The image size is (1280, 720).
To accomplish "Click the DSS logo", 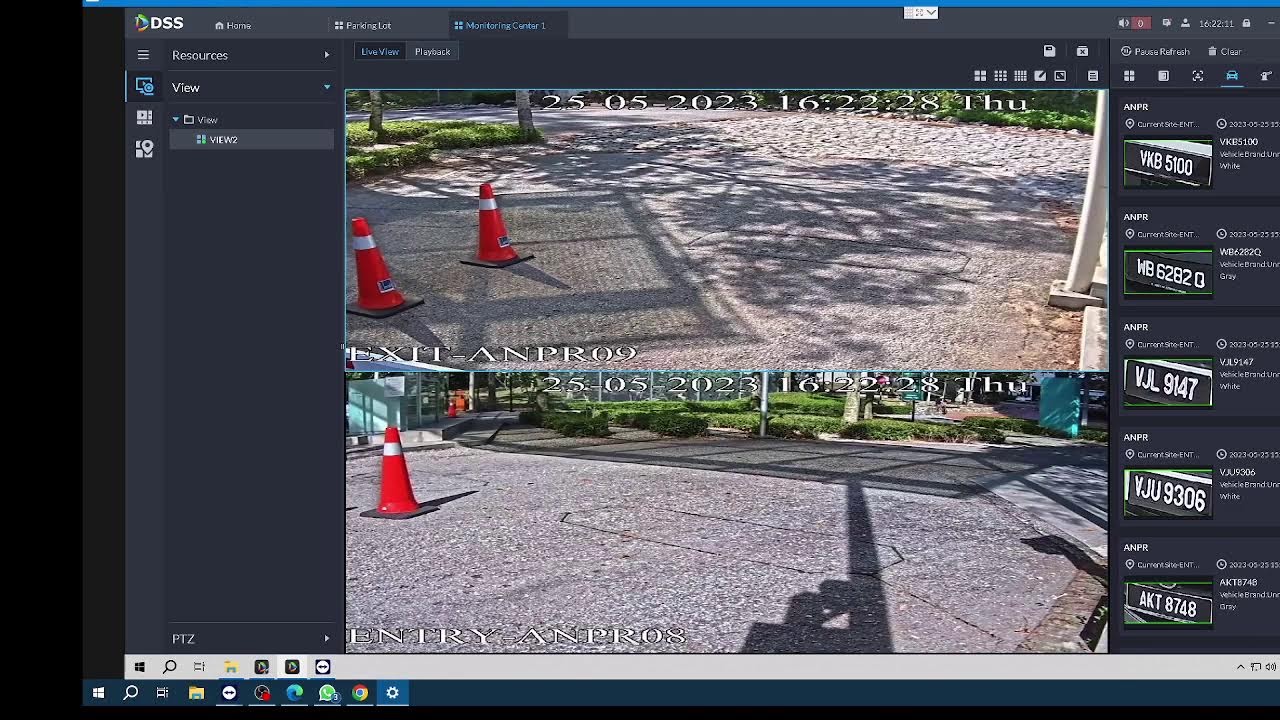I will (159, 23).
